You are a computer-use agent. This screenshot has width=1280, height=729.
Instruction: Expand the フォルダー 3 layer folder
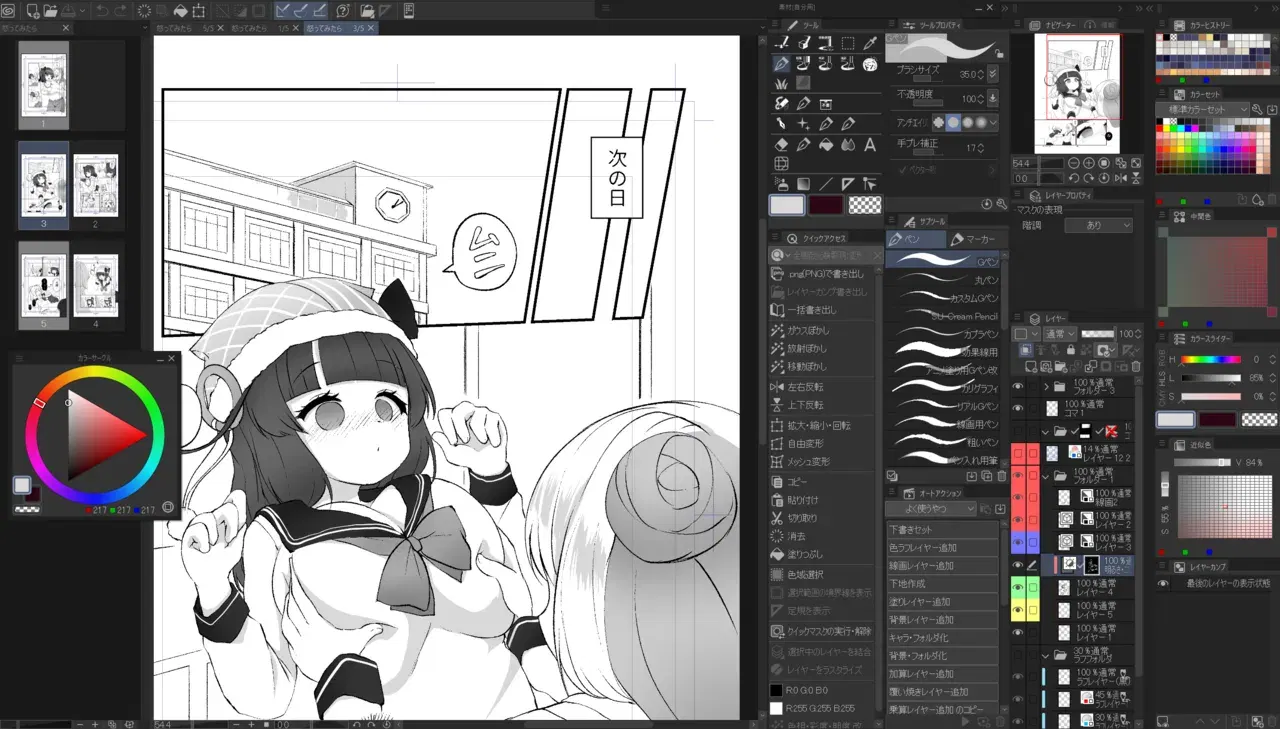pos(1046,386)
